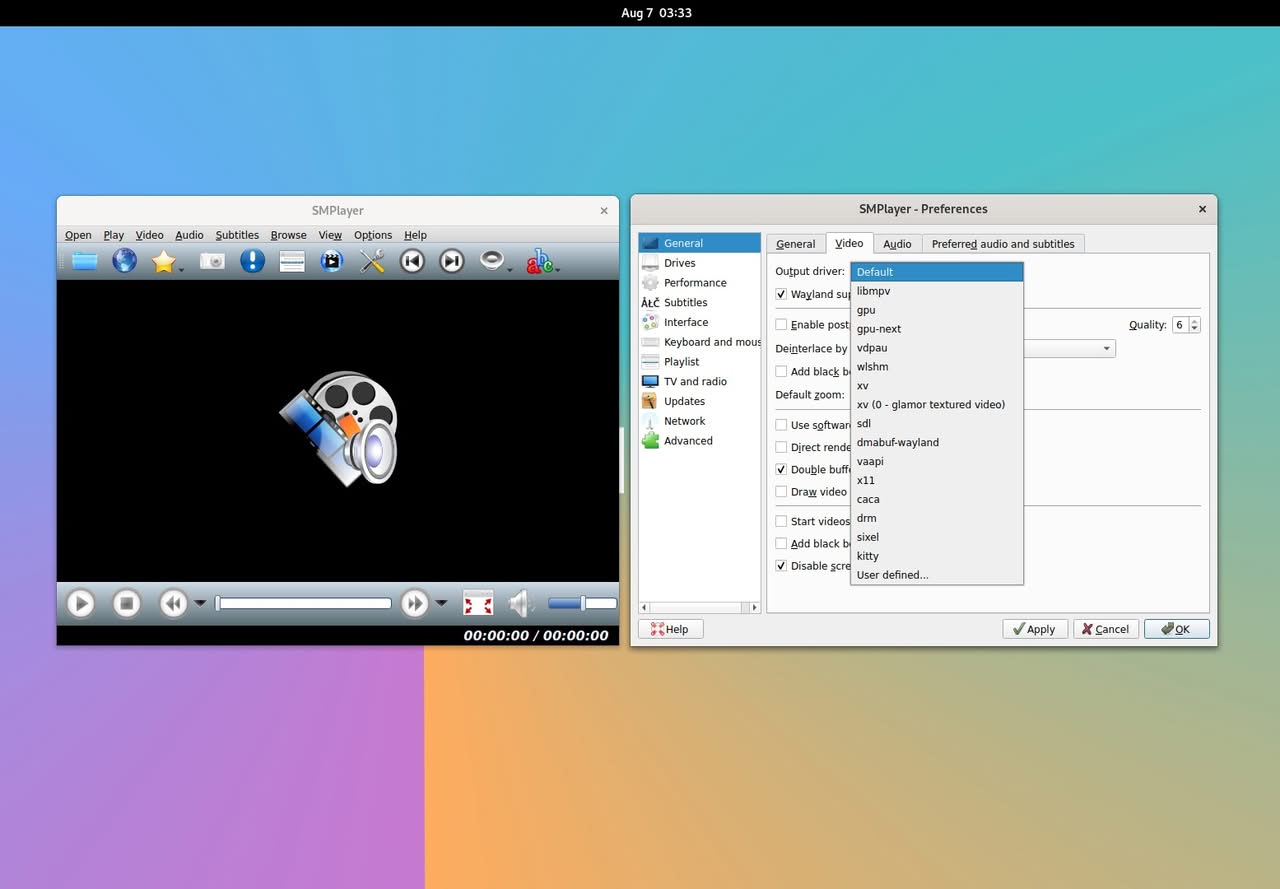Open the rewind options dropdown arrow
Image resolution: width=1280 pixels, height=889 pixels.
(x=200, y=603)
